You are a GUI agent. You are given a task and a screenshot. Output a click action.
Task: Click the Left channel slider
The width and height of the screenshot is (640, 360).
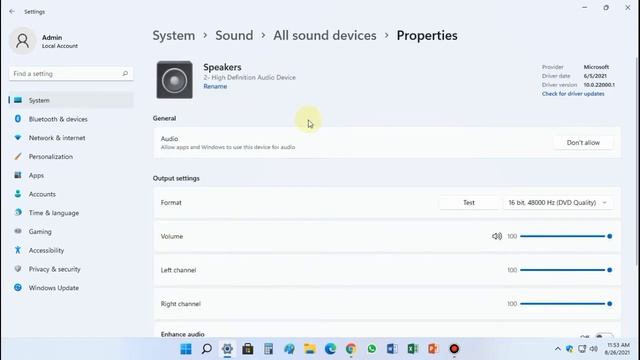pyautogui.click(x=566, y=270)
